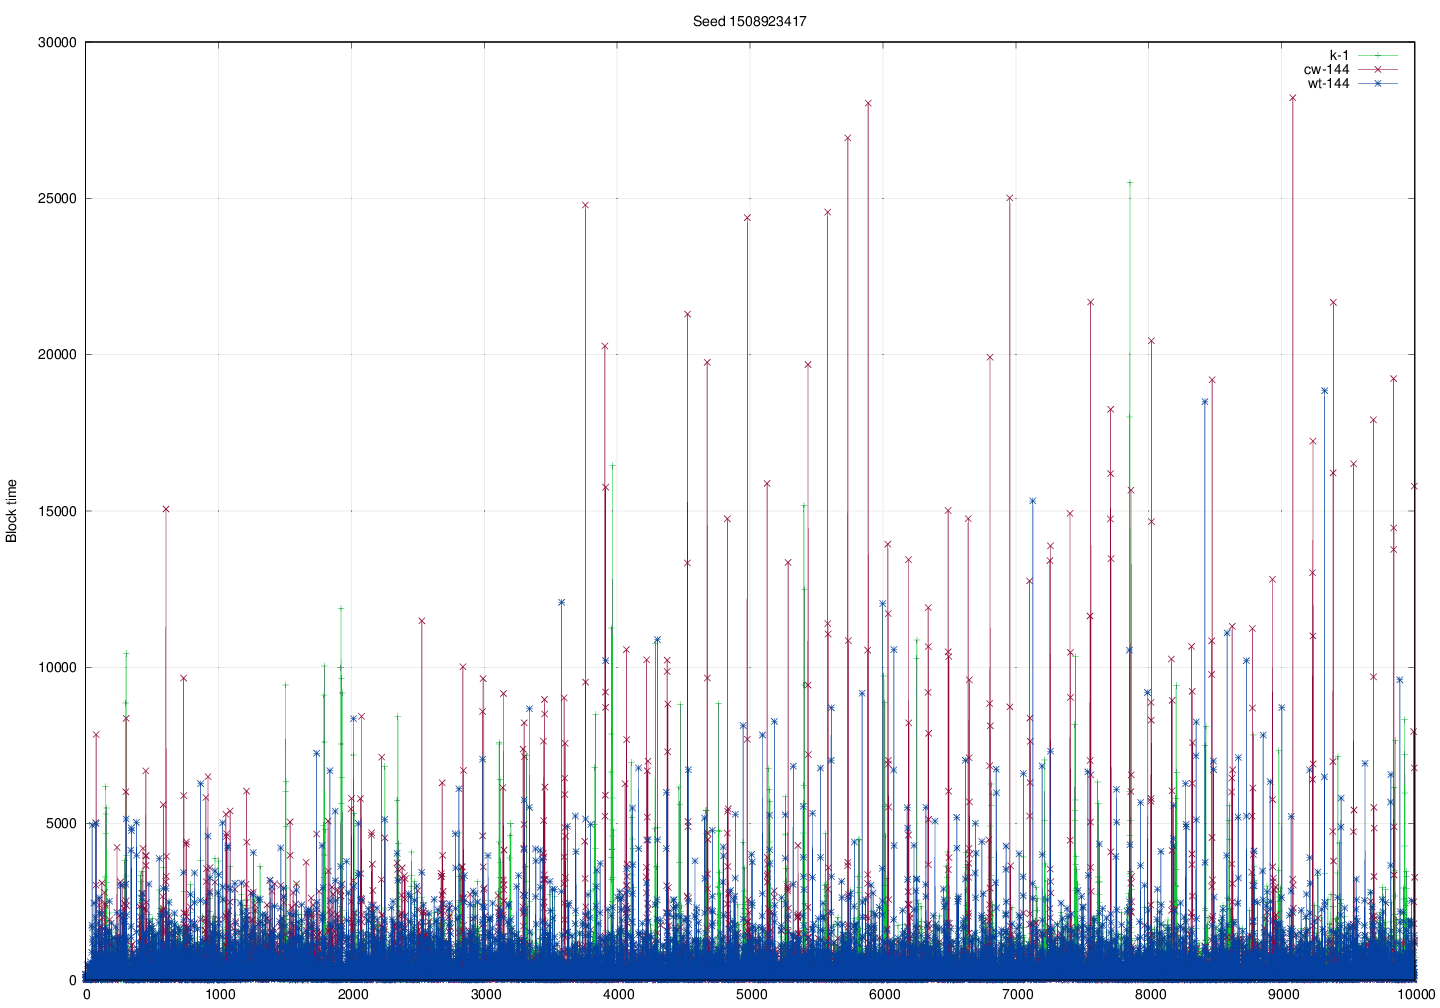Click the red cw-144 peak at 15000 near x 600
The width and height of the screenshot is (1440, 1008).
tap(166, 509)
